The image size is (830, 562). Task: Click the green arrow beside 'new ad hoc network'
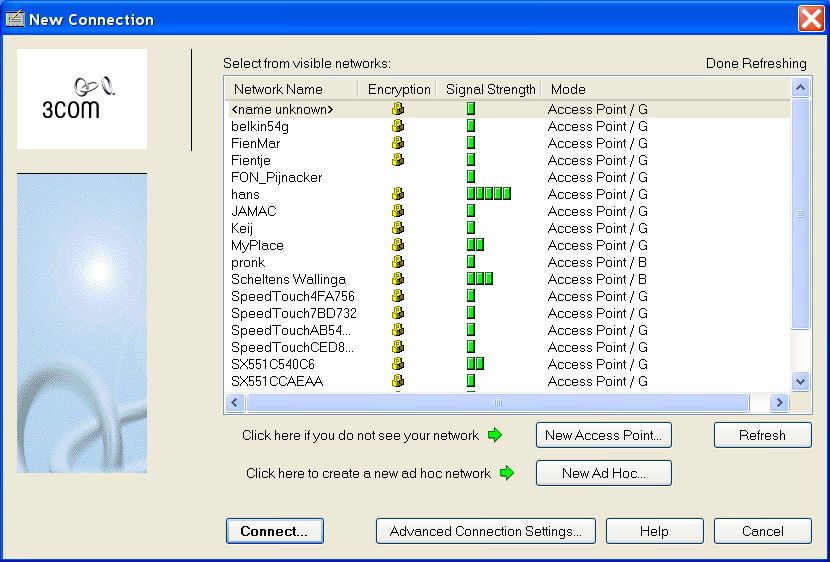tap(507, 473)
